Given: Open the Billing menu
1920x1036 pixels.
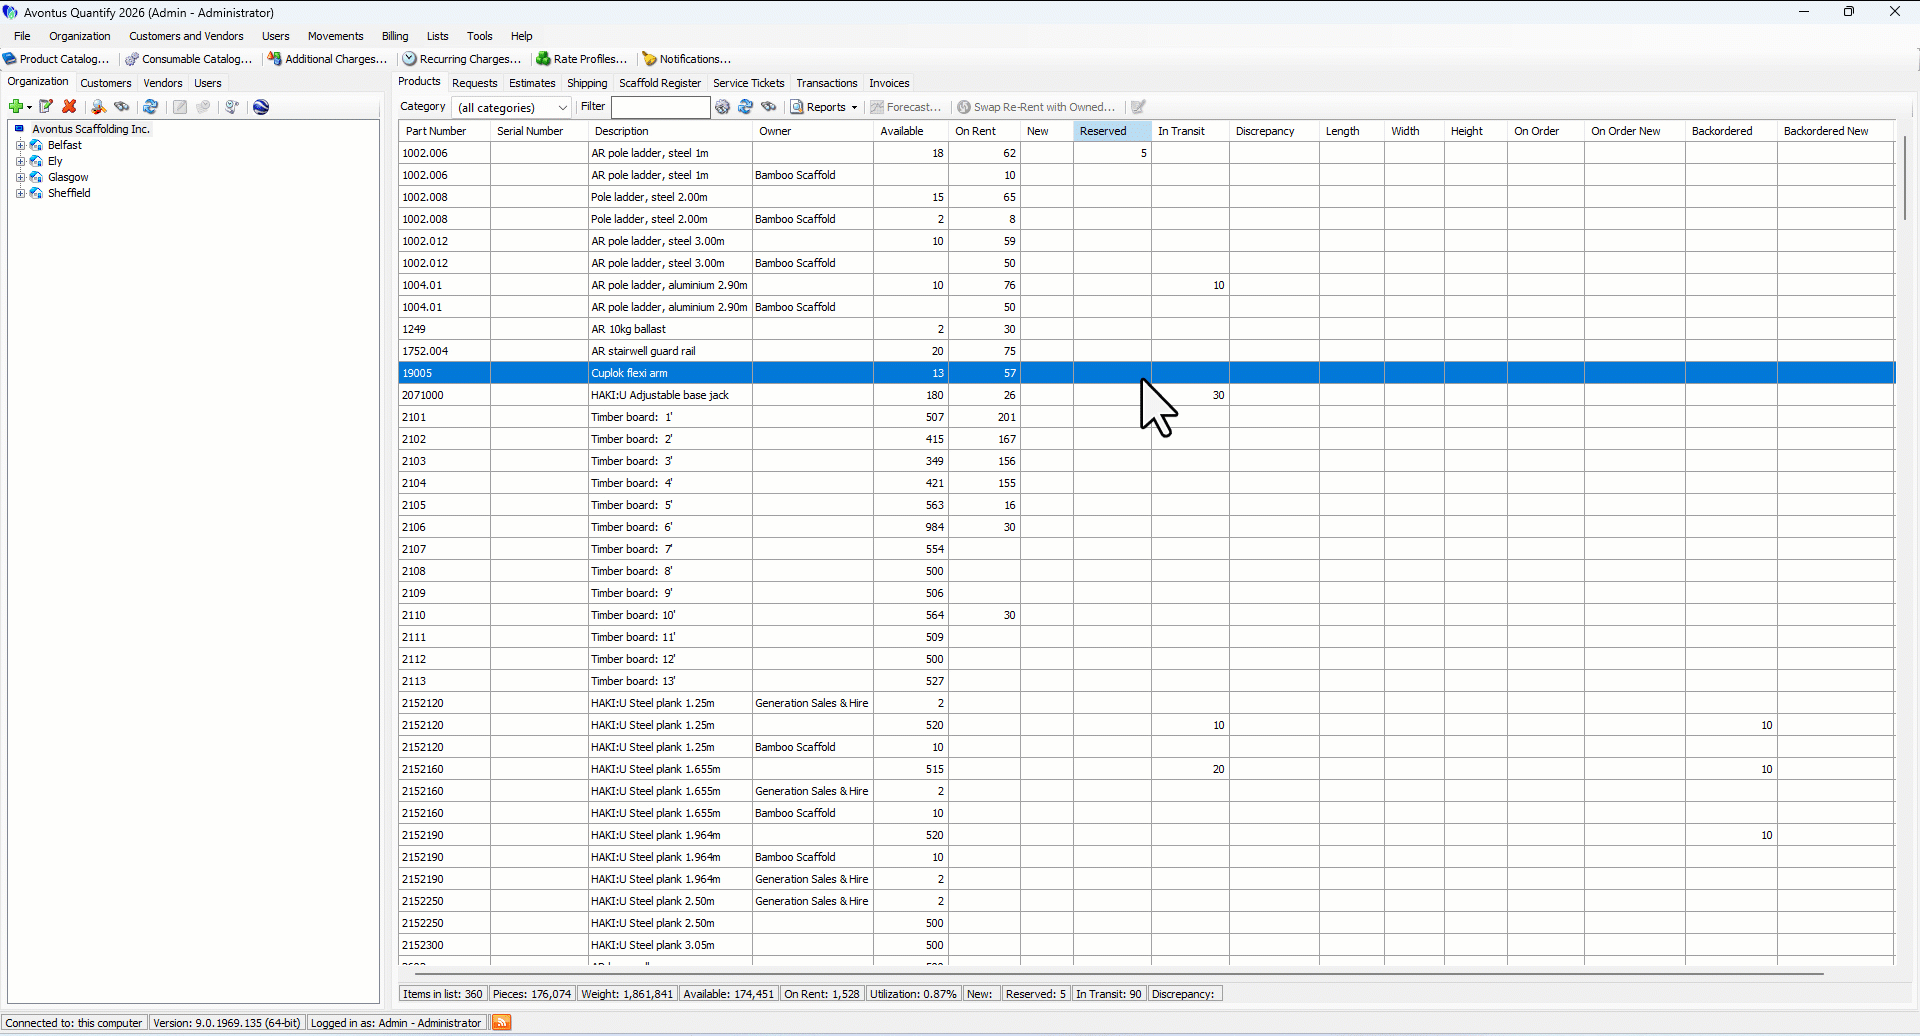Looking at the screenshot, I should coord(395,36).
